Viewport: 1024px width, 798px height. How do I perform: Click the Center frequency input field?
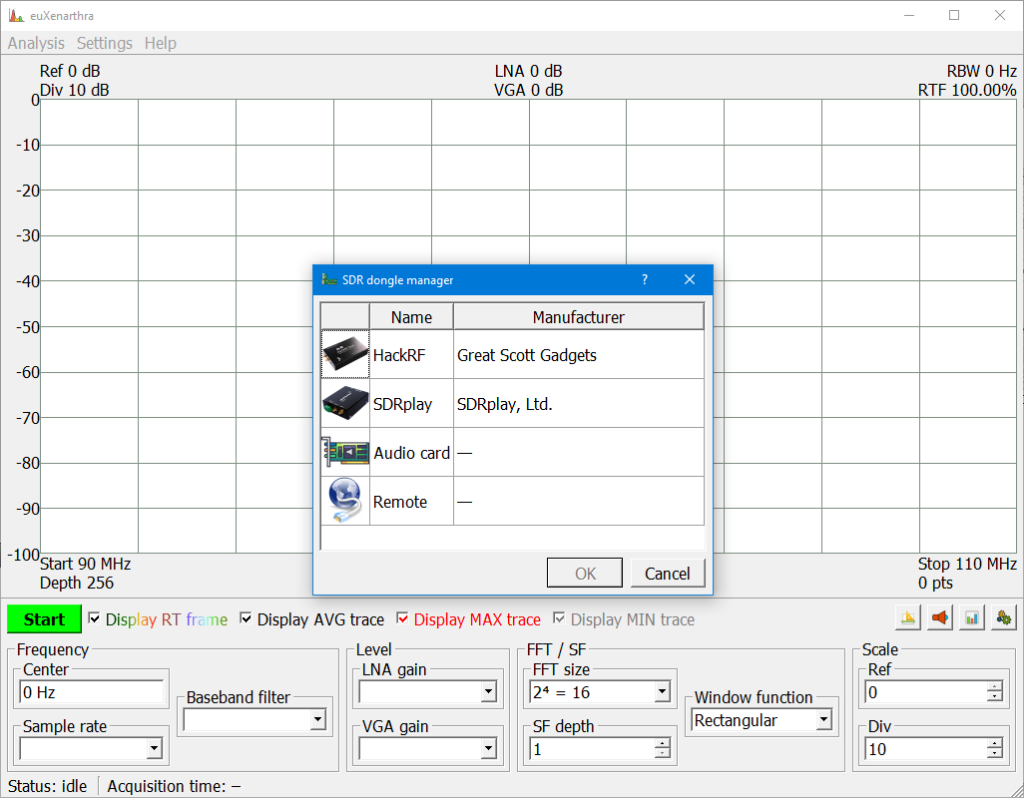[92, 692]
